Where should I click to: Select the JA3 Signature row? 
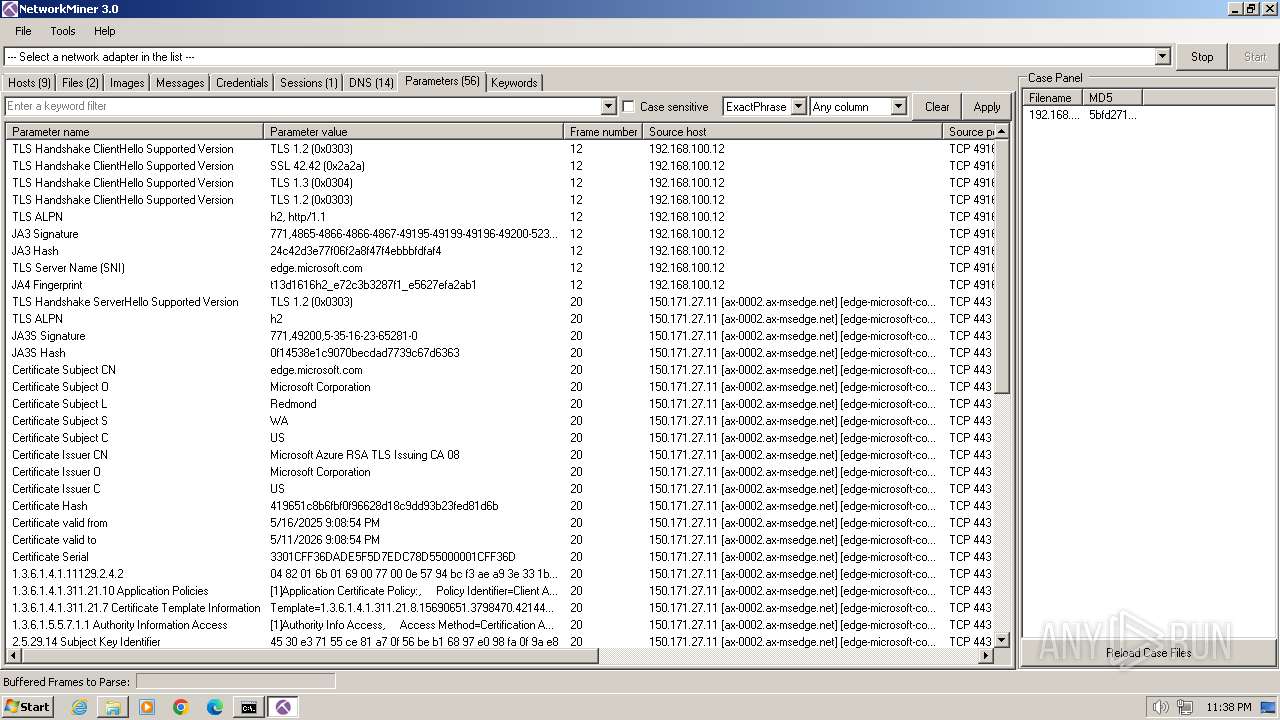tap(500, 234)
